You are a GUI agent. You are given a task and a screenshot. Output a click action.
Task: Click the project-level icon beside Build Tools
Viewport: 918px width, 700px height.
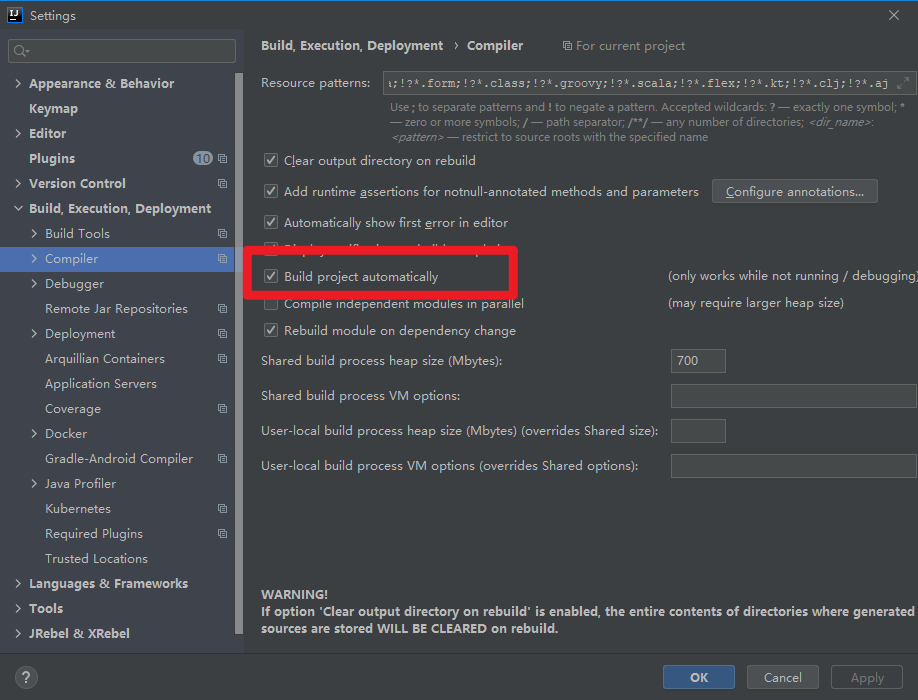pyautogui.click(x=223, y=234)
